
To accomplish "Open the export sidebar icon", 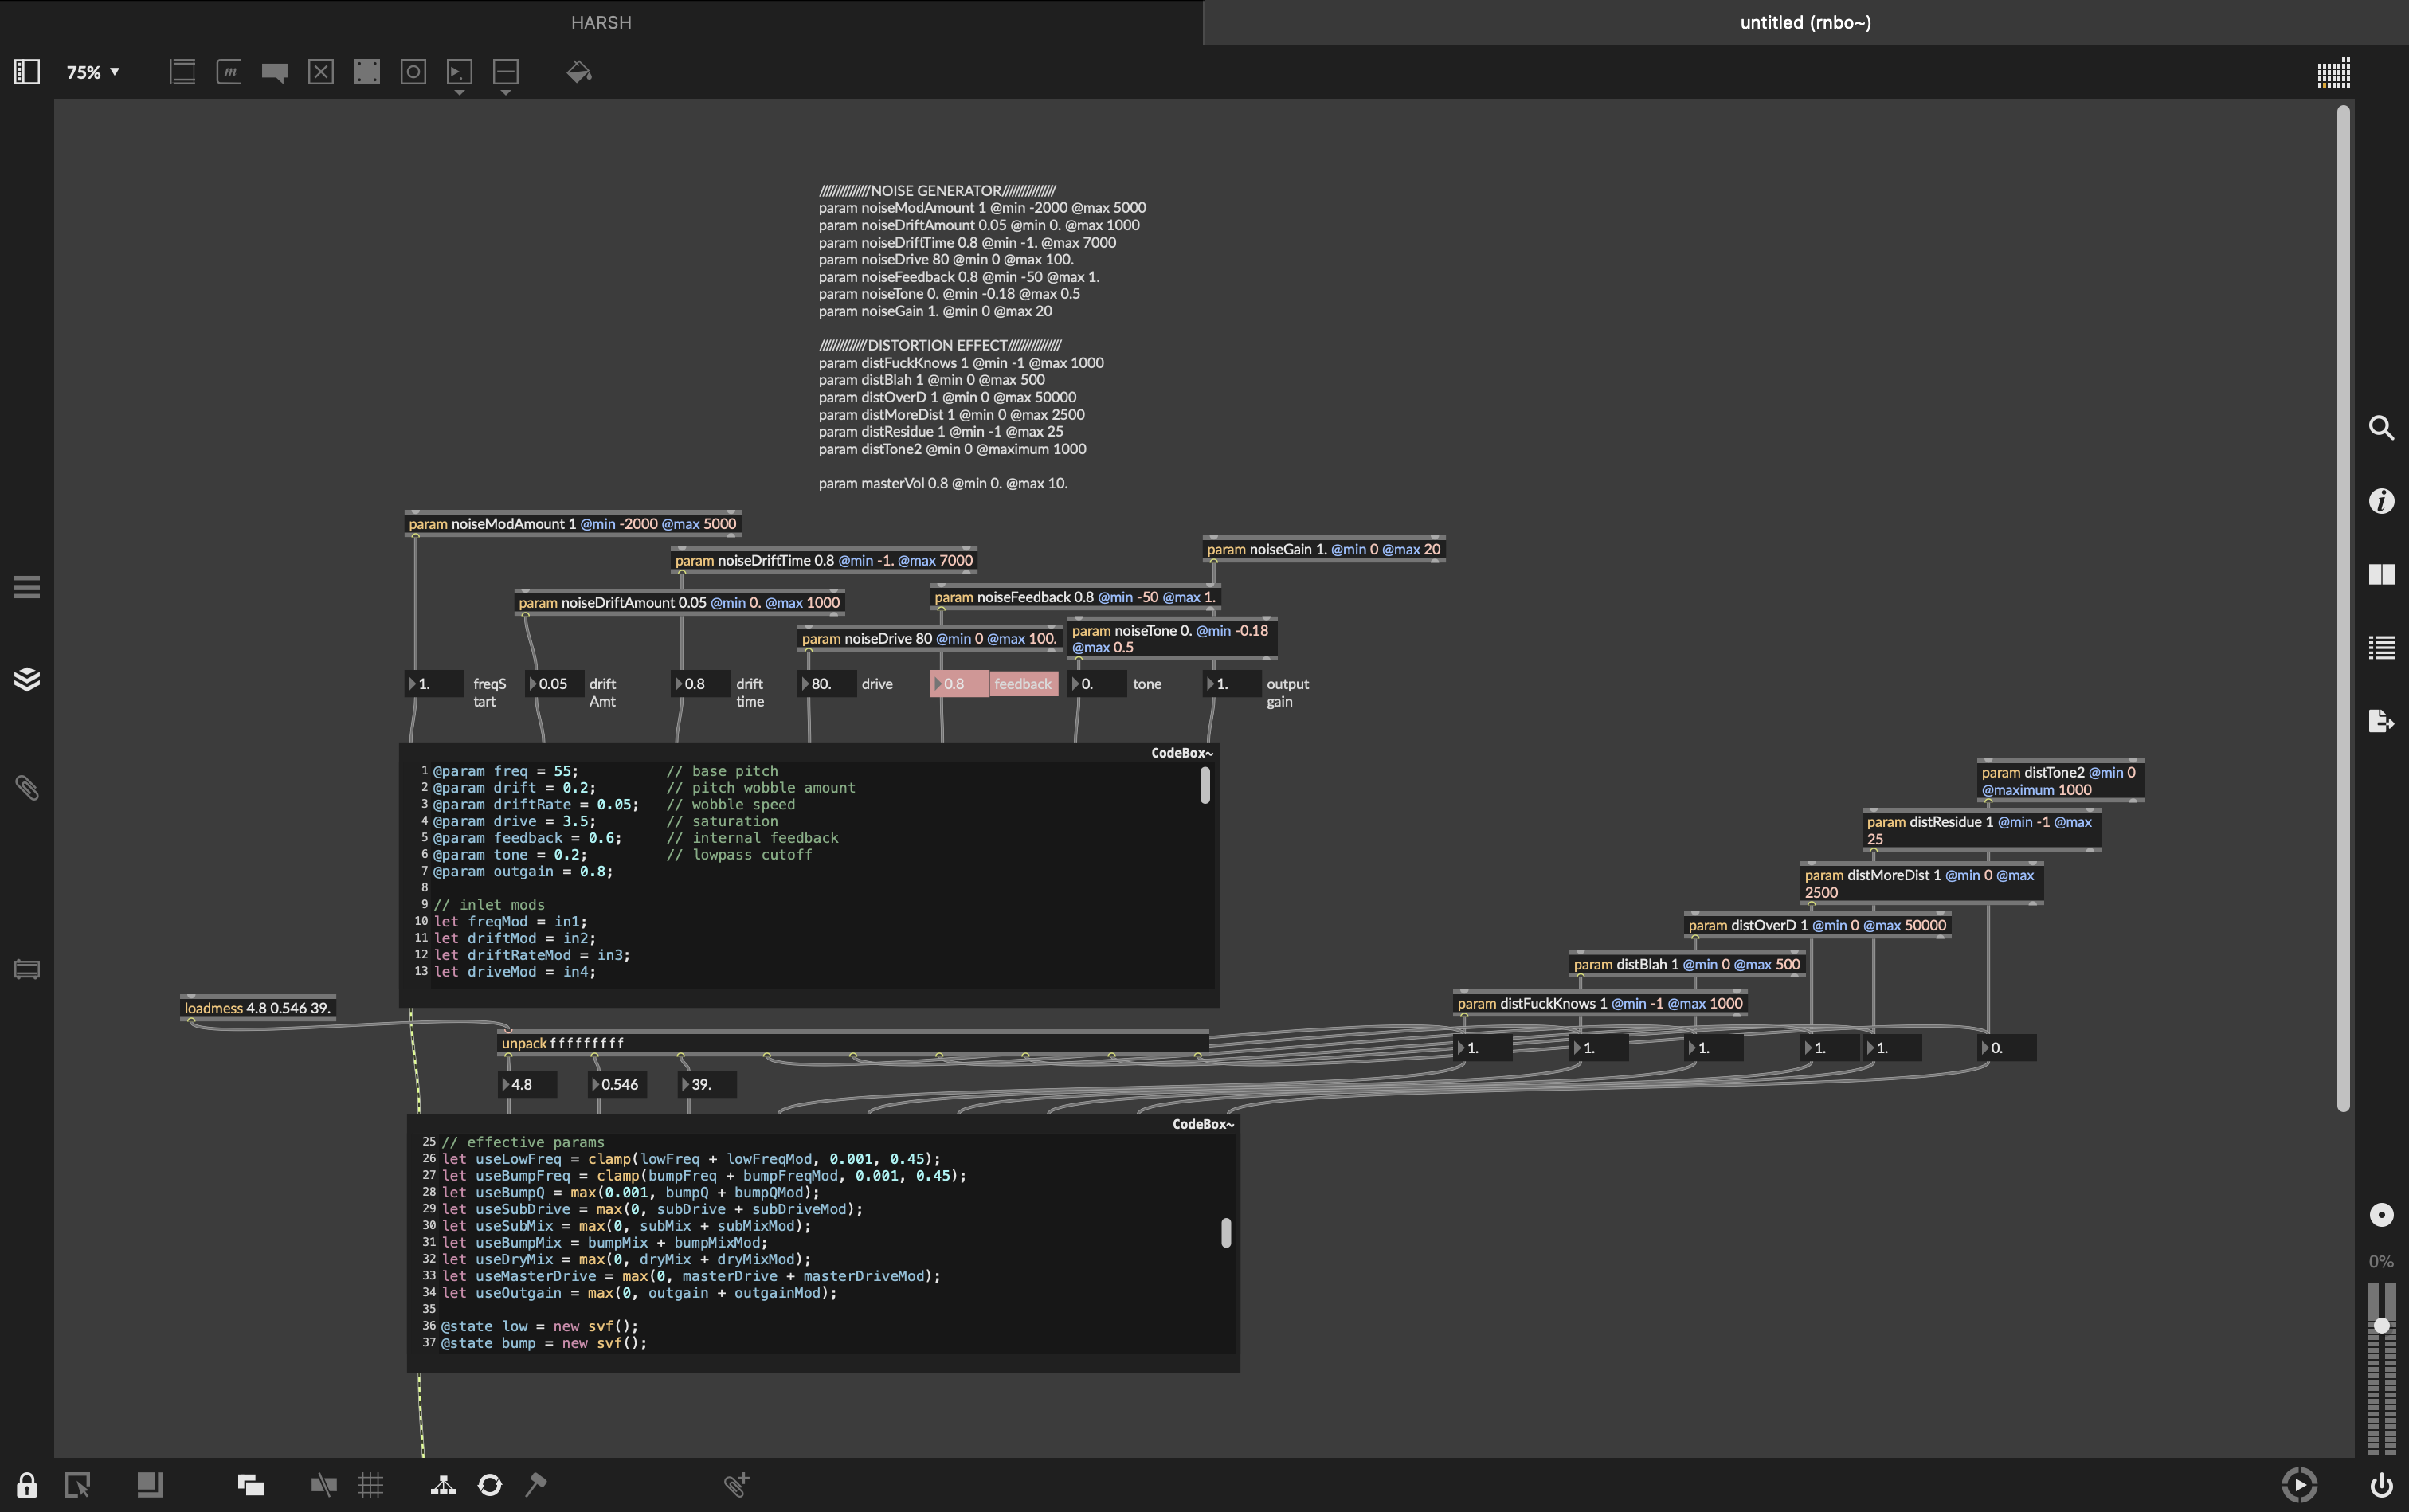I will click(2381, 721).
